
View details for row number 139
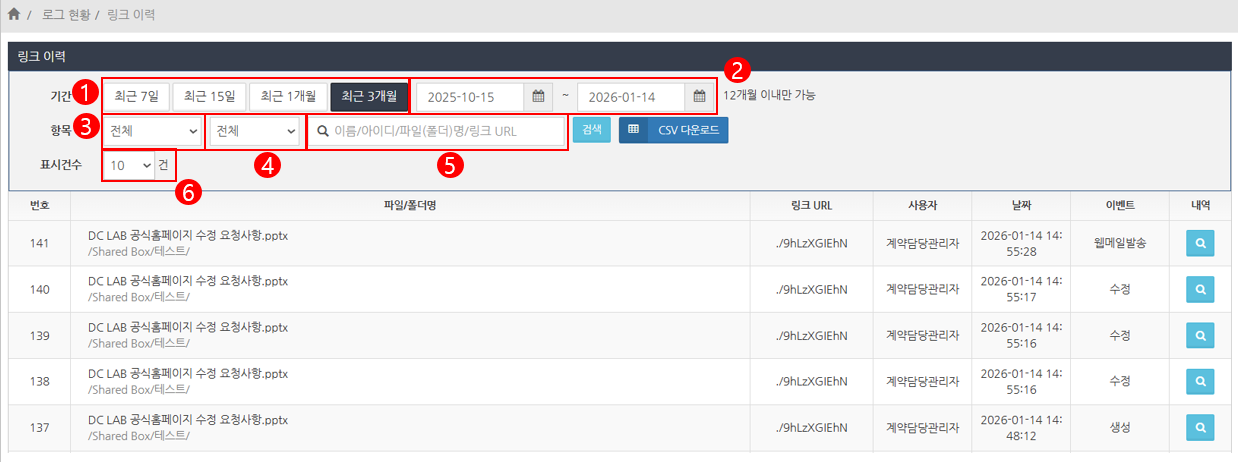pos(1200,335)
